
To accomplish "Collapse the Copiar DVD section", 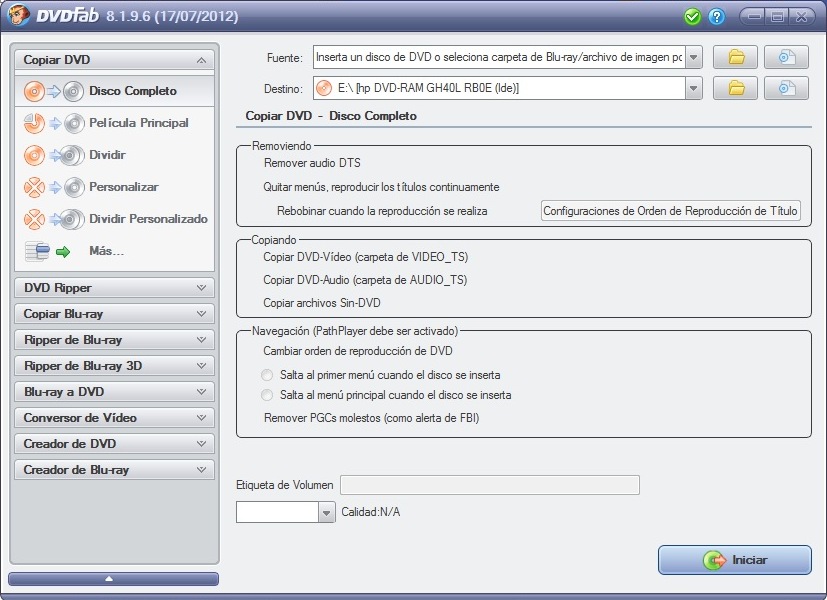I will 114,60.
